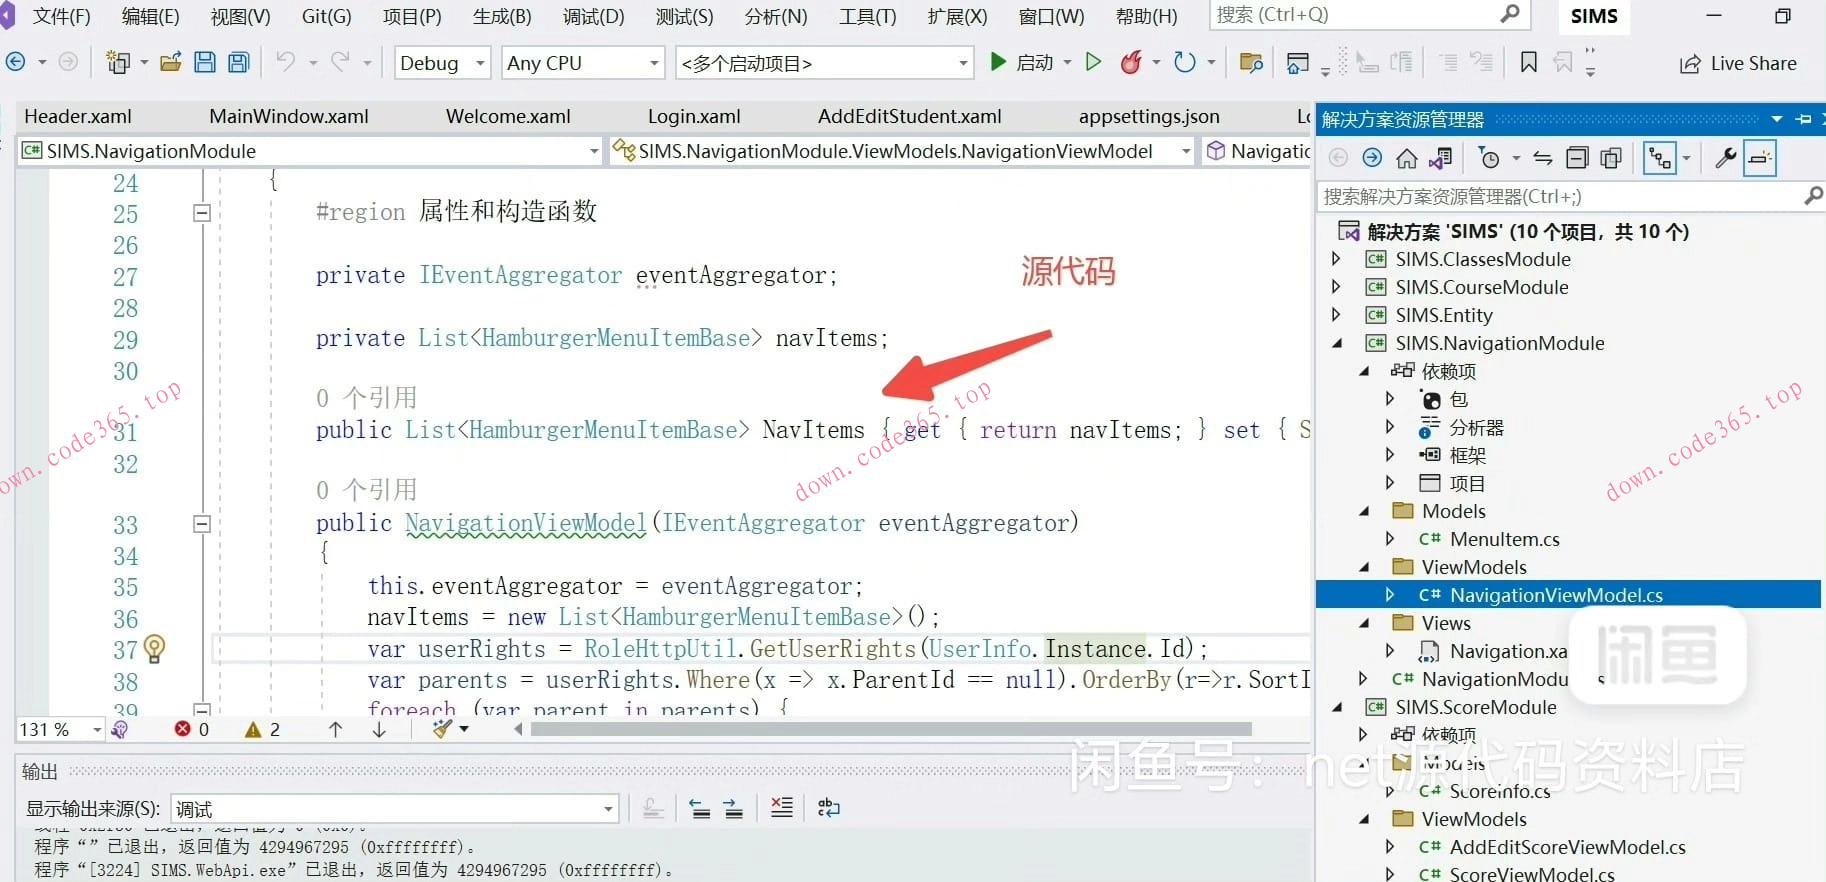1826x882 pixels.
Task: Click the editor horizontal scrollbar
Action: [891, 729]
